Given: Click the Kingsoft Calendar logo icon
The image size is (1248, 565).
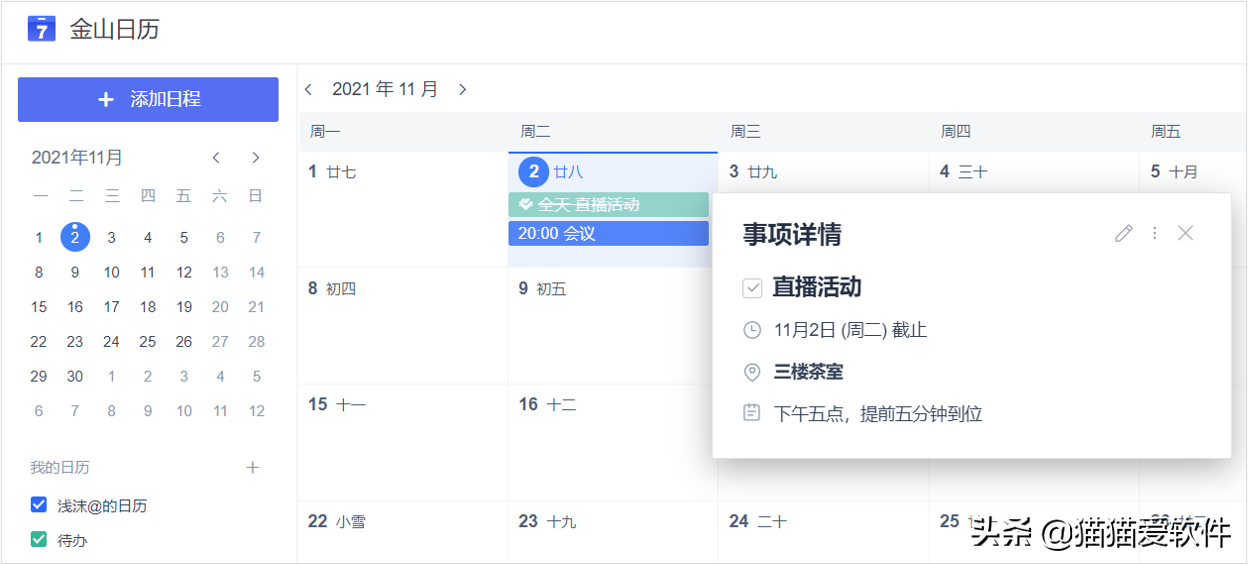Looking at the screenshot, I should click(41, 29).
